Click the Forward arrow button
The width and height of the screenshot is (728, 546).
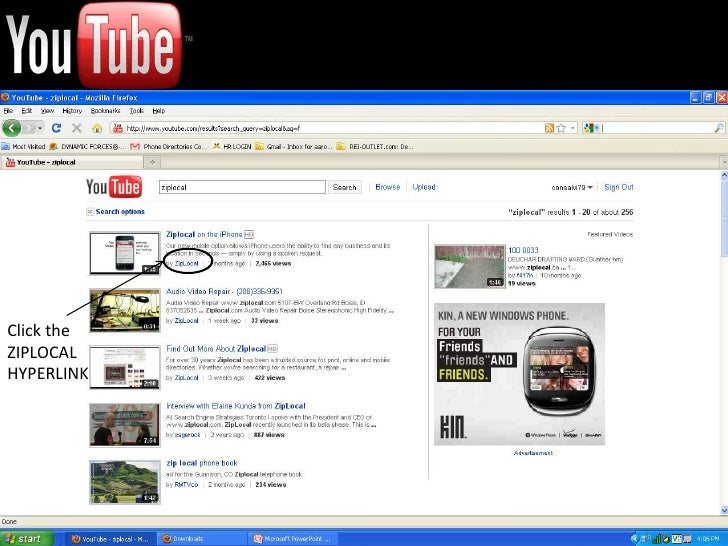[29, 128]
